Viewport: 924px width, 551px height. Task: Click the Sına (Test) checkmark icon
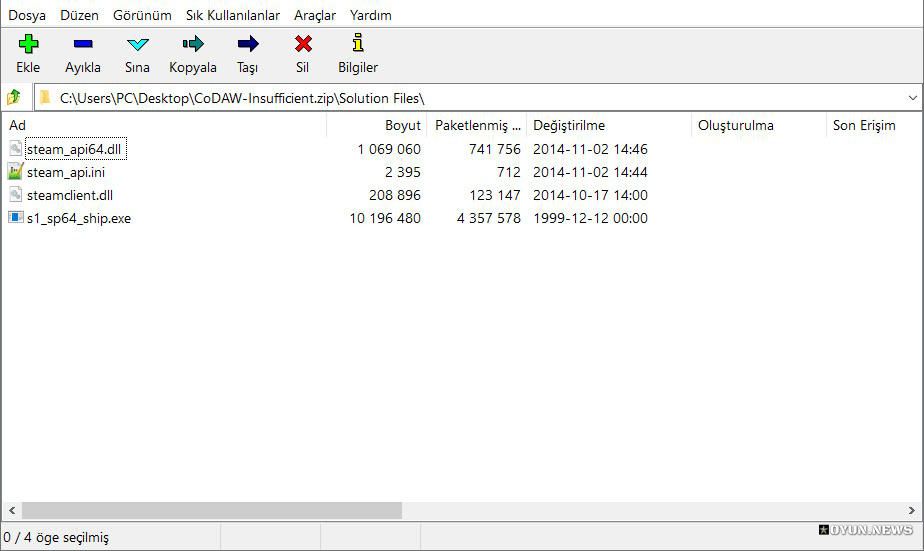click(137, 44)
